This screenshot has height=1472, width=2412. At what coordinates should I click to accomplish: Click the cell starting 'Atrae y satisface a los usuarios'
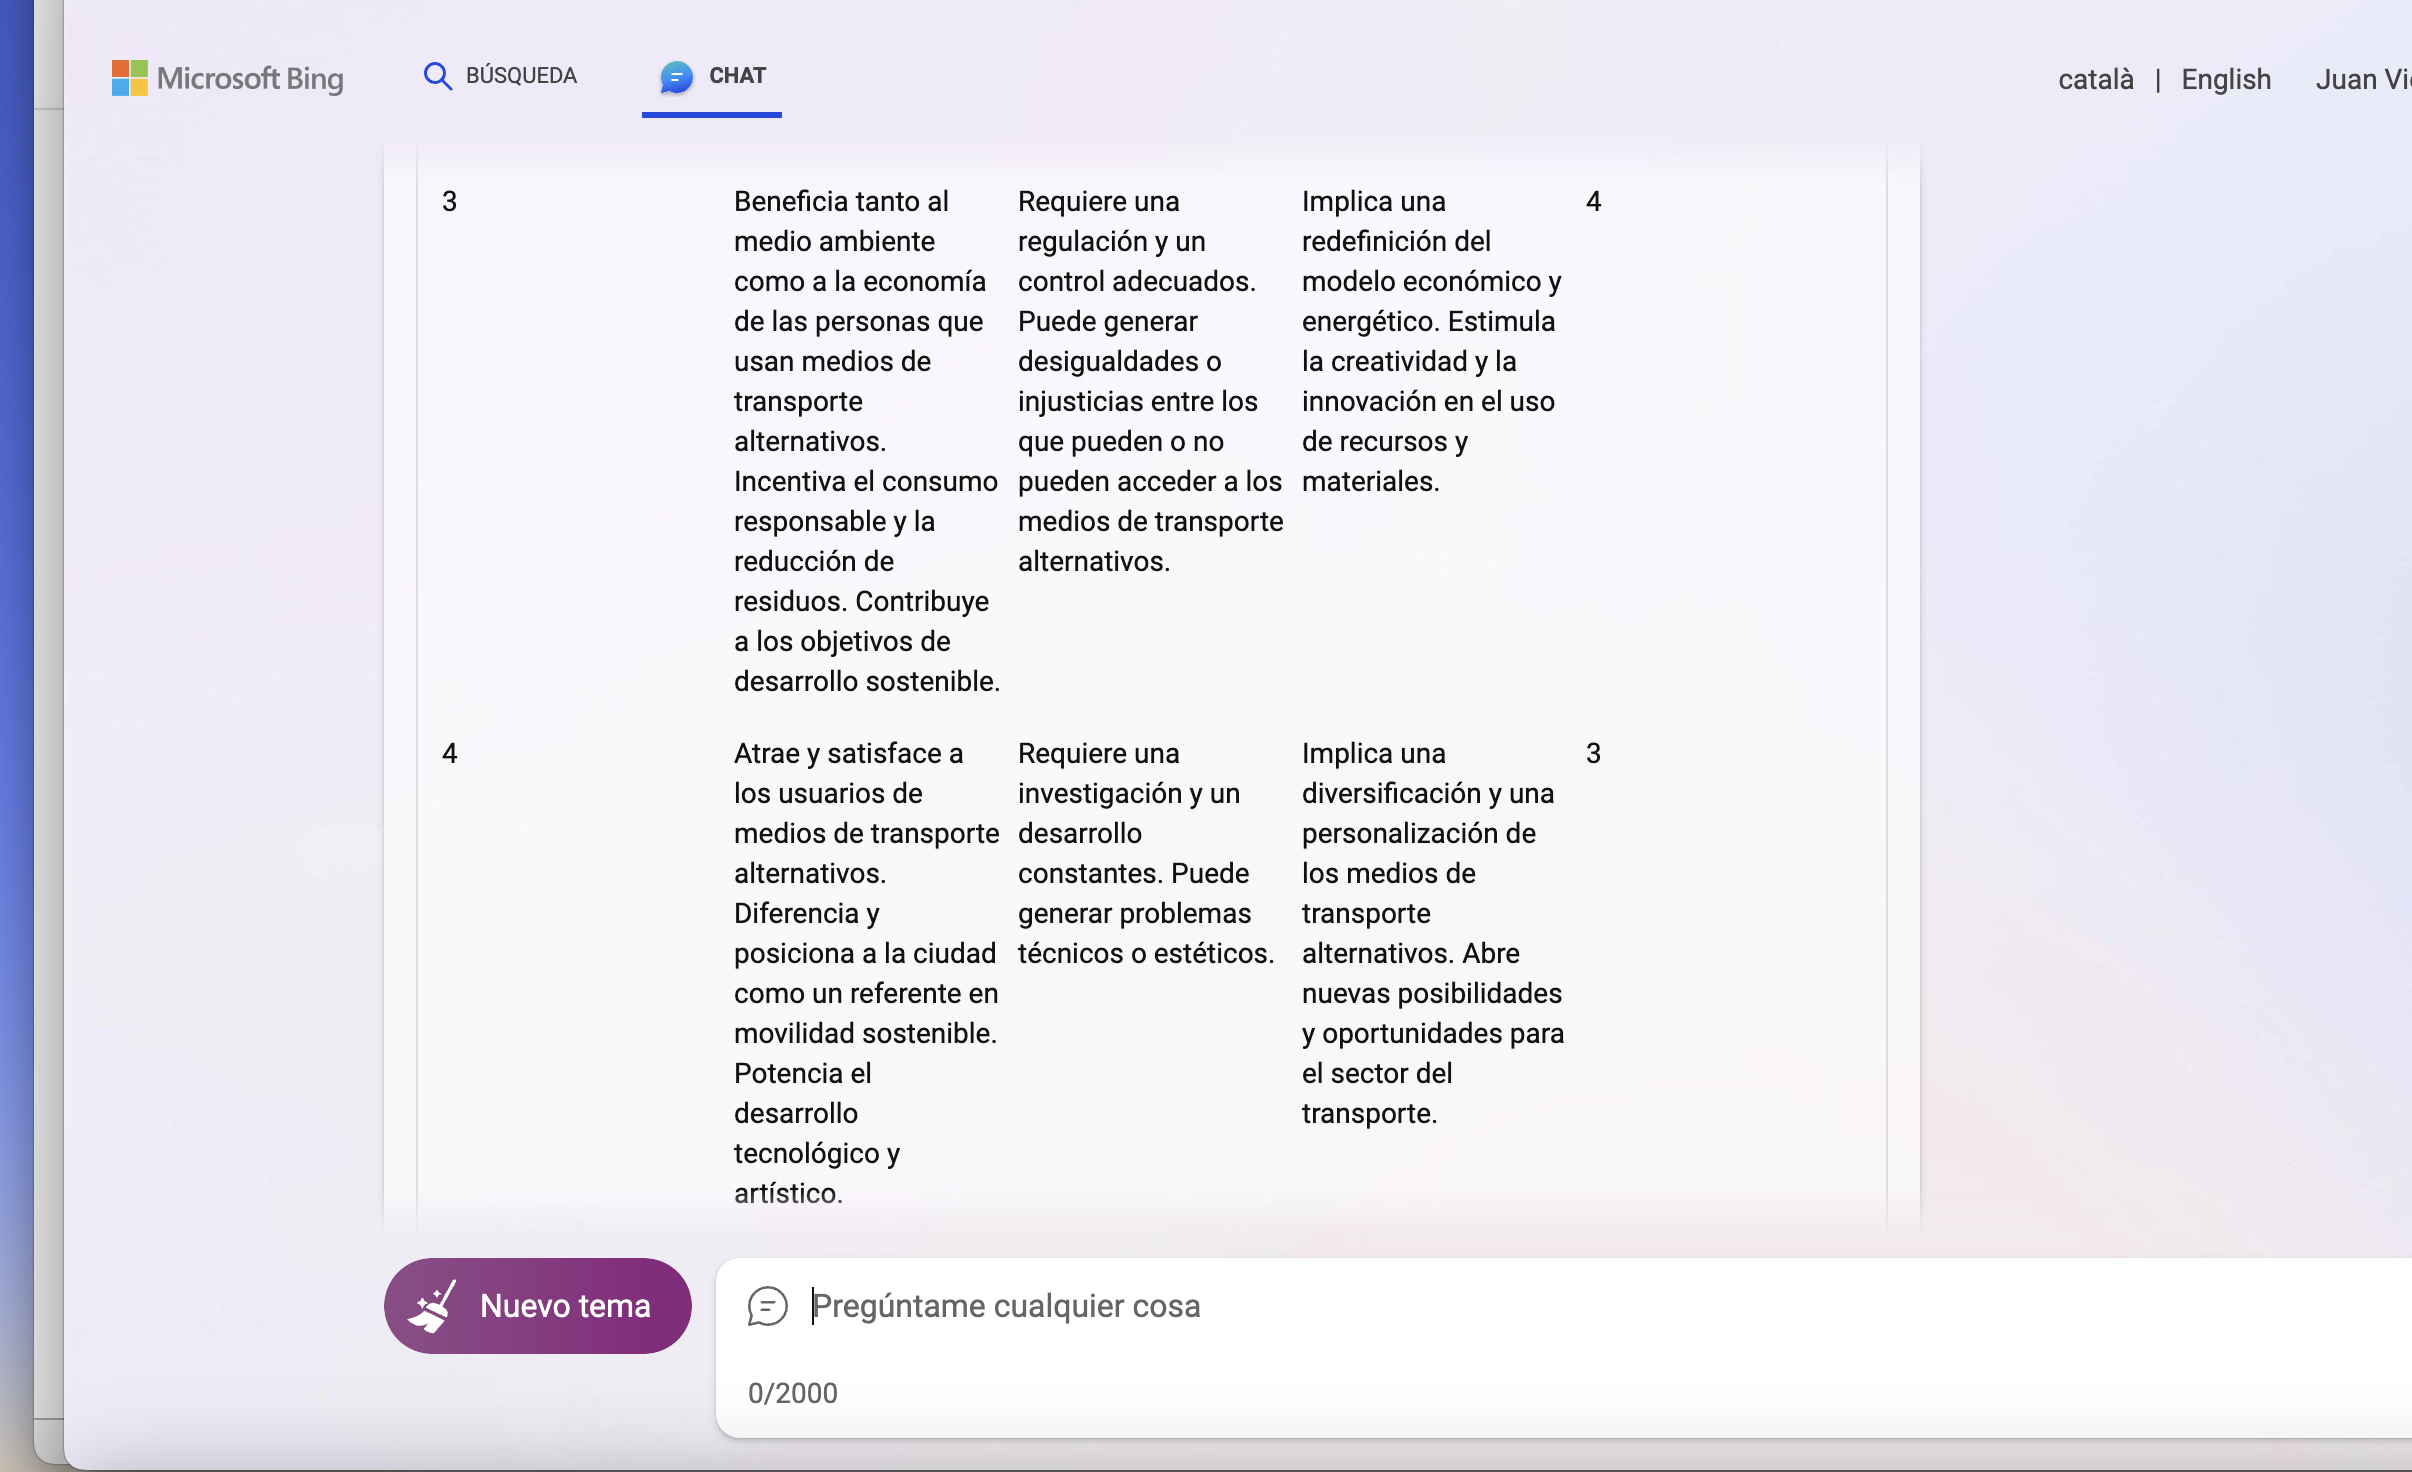(x=866, y=973)
